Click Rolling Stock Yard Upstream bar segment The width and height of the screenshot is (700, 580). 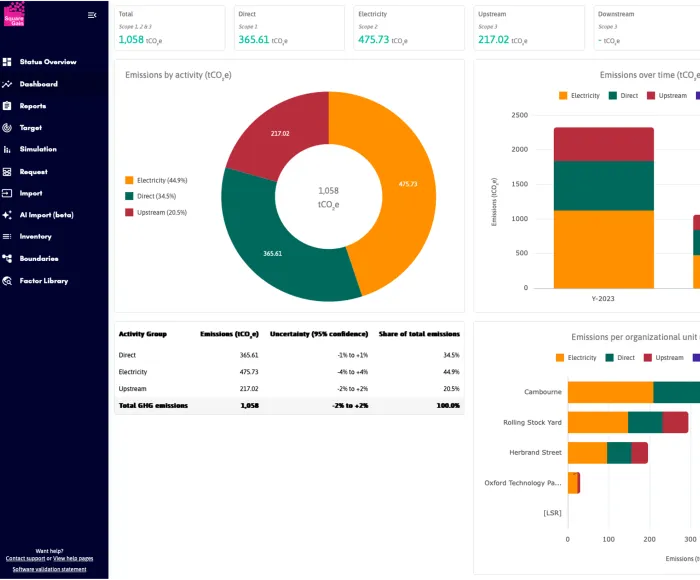pos(675,422)
